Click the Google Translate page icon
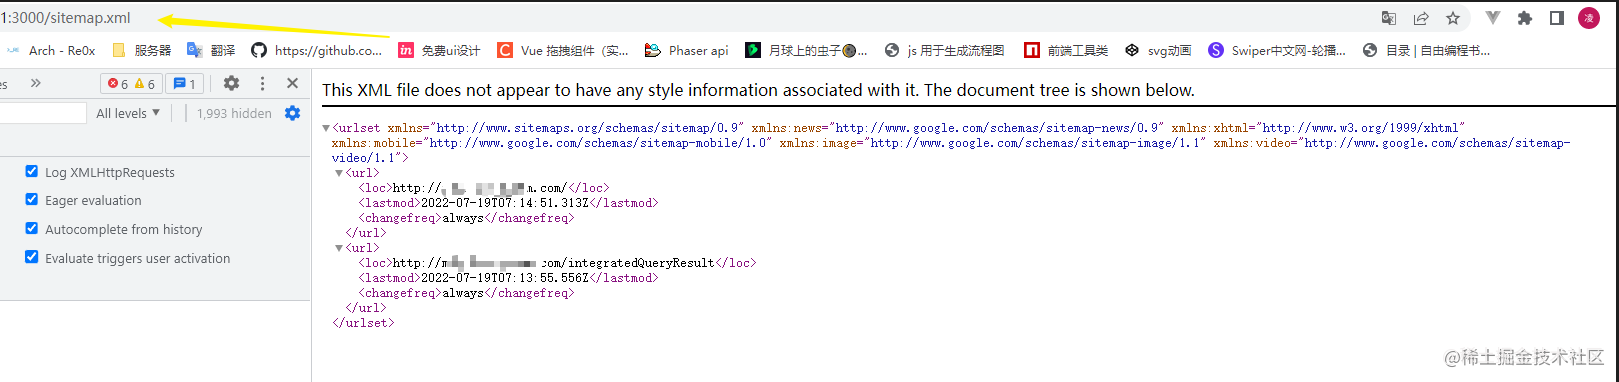Viewport: 1619px width, 382px height. [1389, 18]
